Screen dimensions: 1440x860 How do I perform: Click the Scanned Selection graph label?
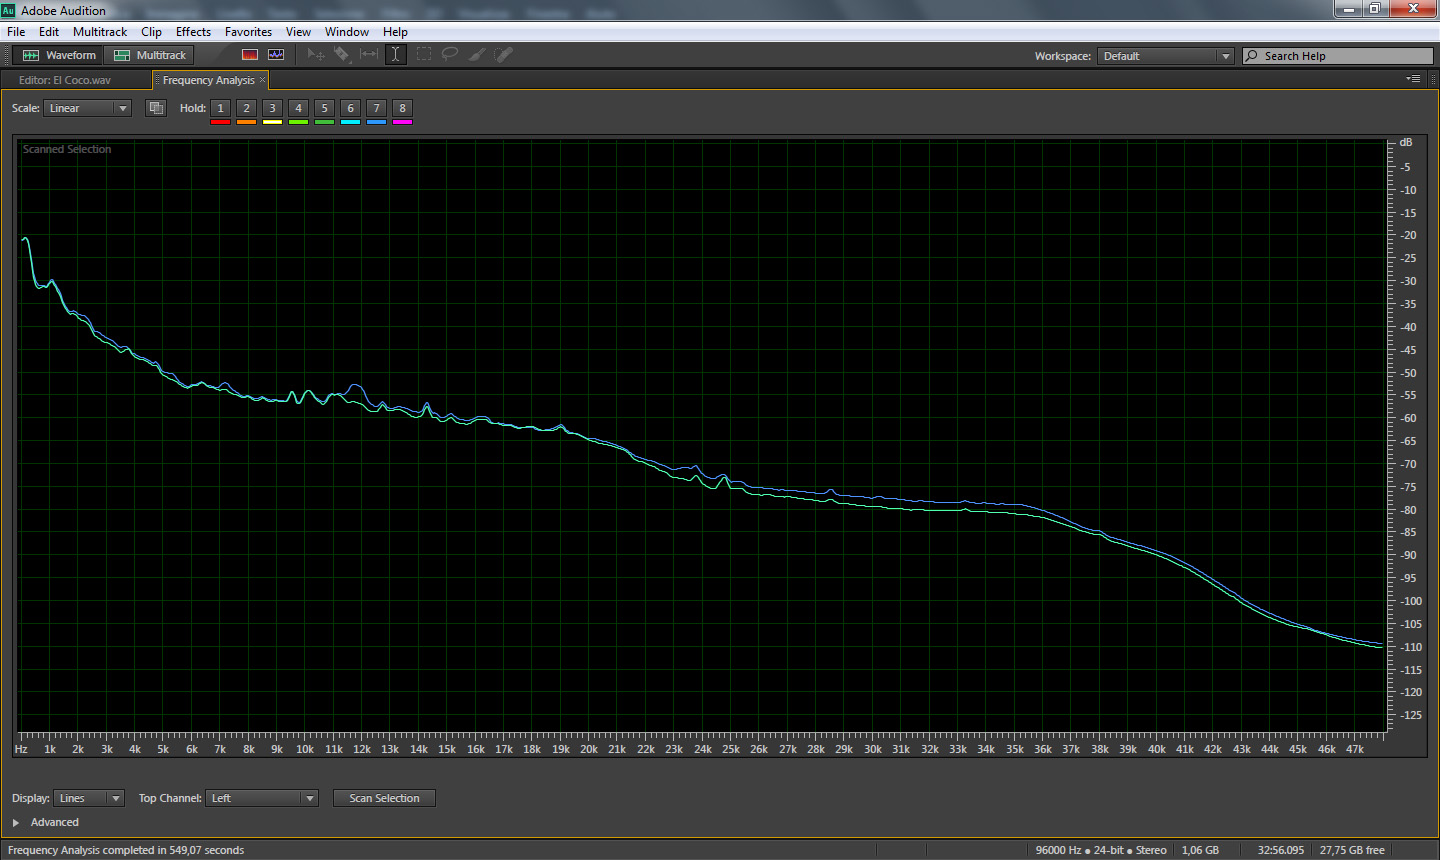click(67, 149)
